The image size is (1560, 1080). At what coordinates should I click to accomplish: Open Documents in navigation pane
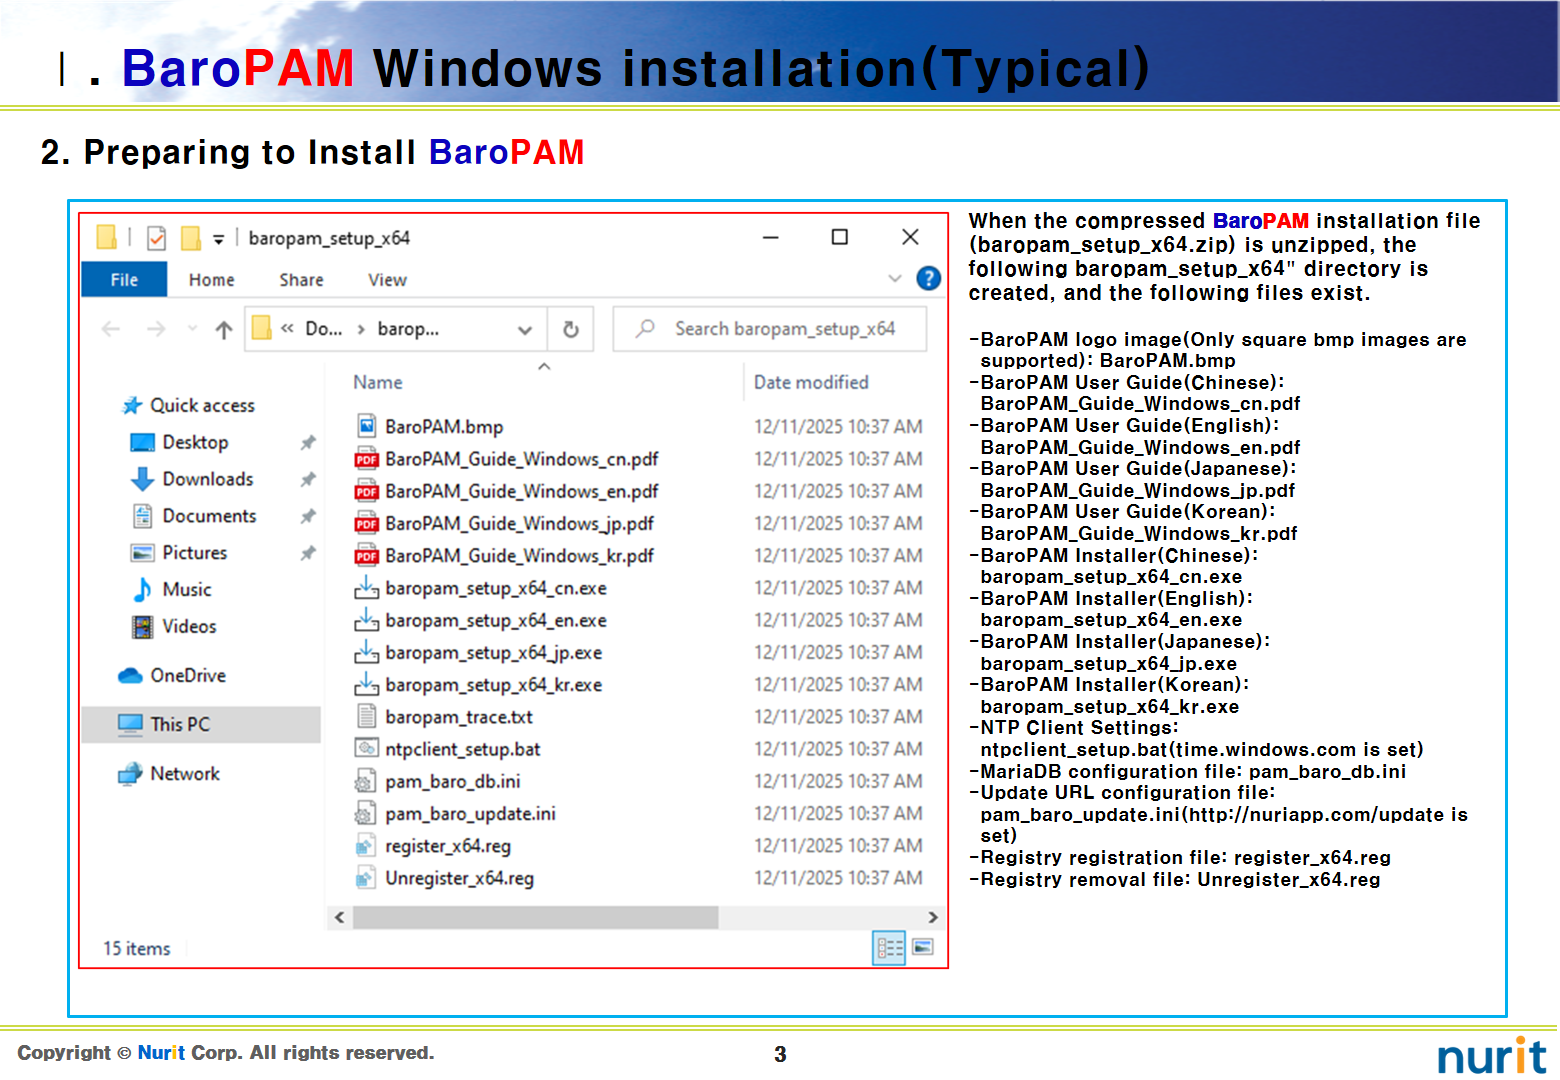click(x=209, y=516)
